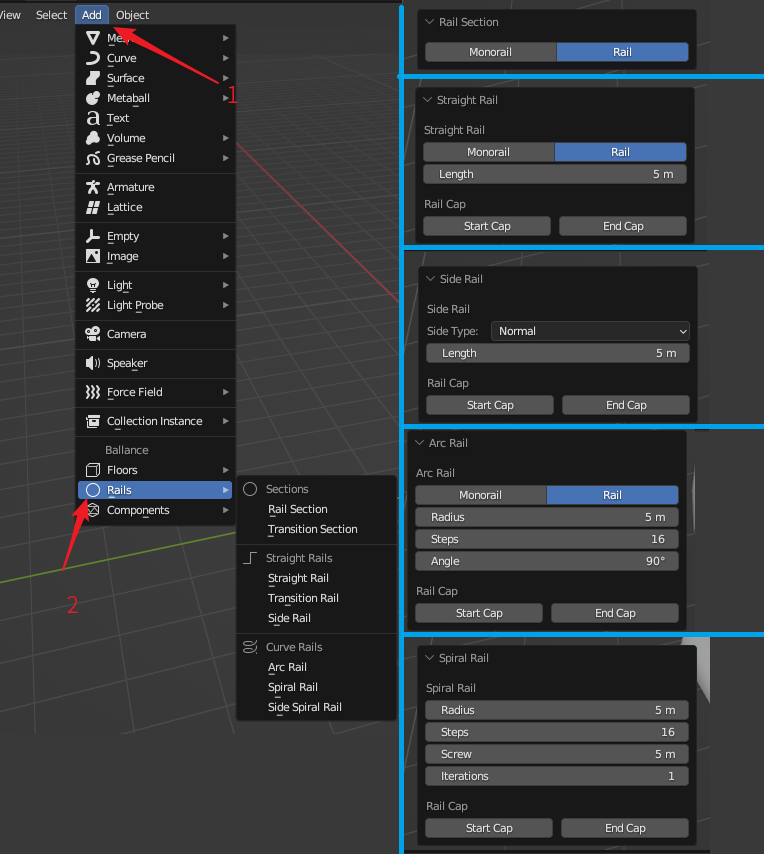This screenshot has height=854, width=764.
Task: Click the Speaker icon in menu
Action: (x=92, y=363)
